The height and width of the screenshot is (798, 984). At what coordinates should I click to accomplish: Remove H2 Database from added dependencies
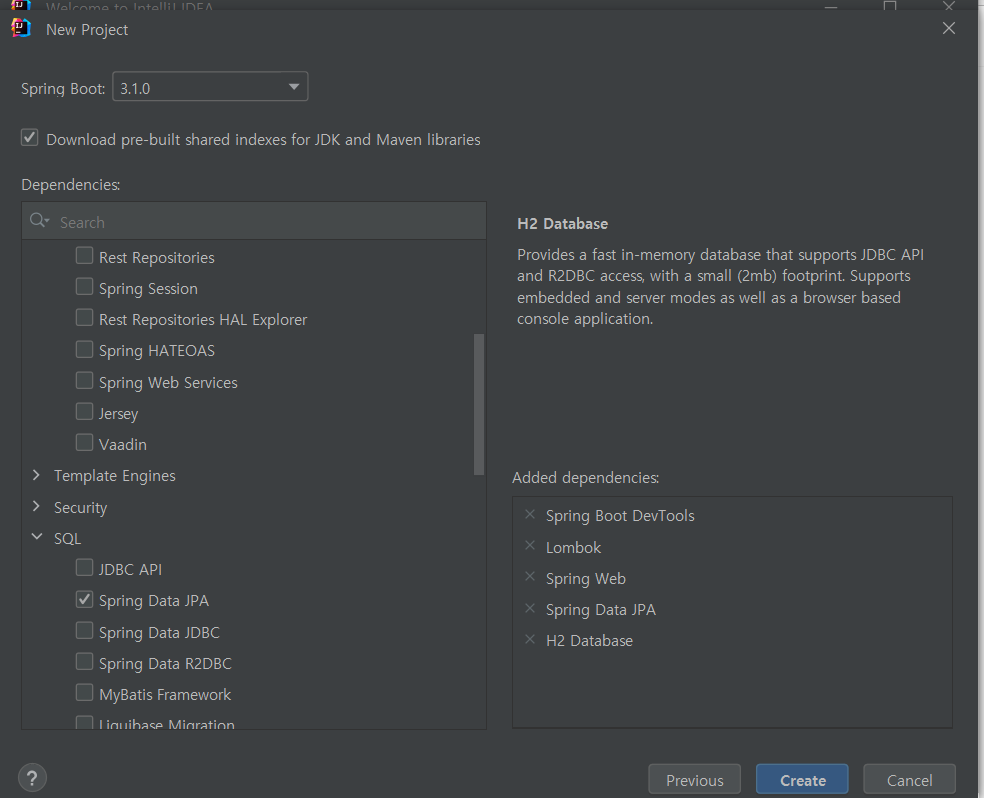[530, 639]
